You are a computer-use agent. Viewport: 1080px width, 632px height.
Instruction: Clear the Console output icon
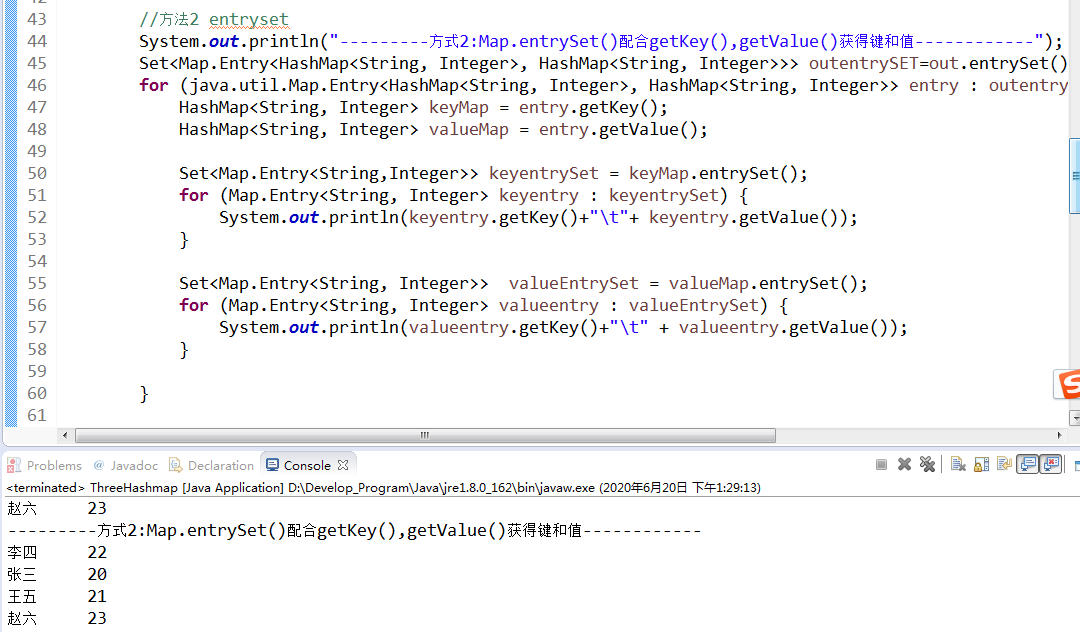click(x=958, y=465)
